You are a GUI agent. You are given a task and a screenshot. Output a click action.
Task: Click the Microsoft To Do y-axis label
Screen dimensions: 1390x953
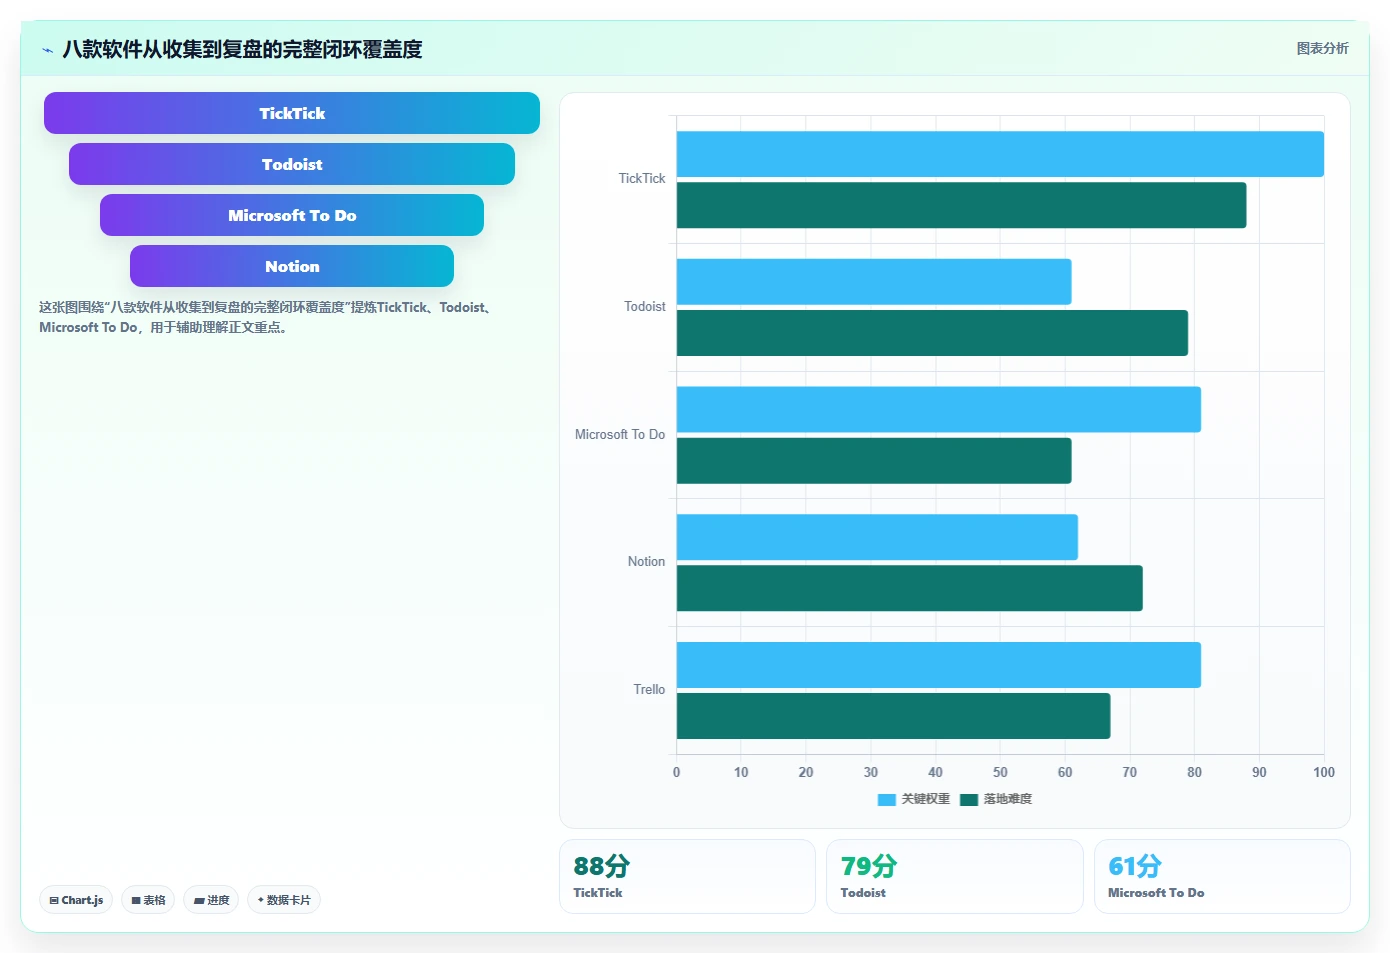point(619,435)
